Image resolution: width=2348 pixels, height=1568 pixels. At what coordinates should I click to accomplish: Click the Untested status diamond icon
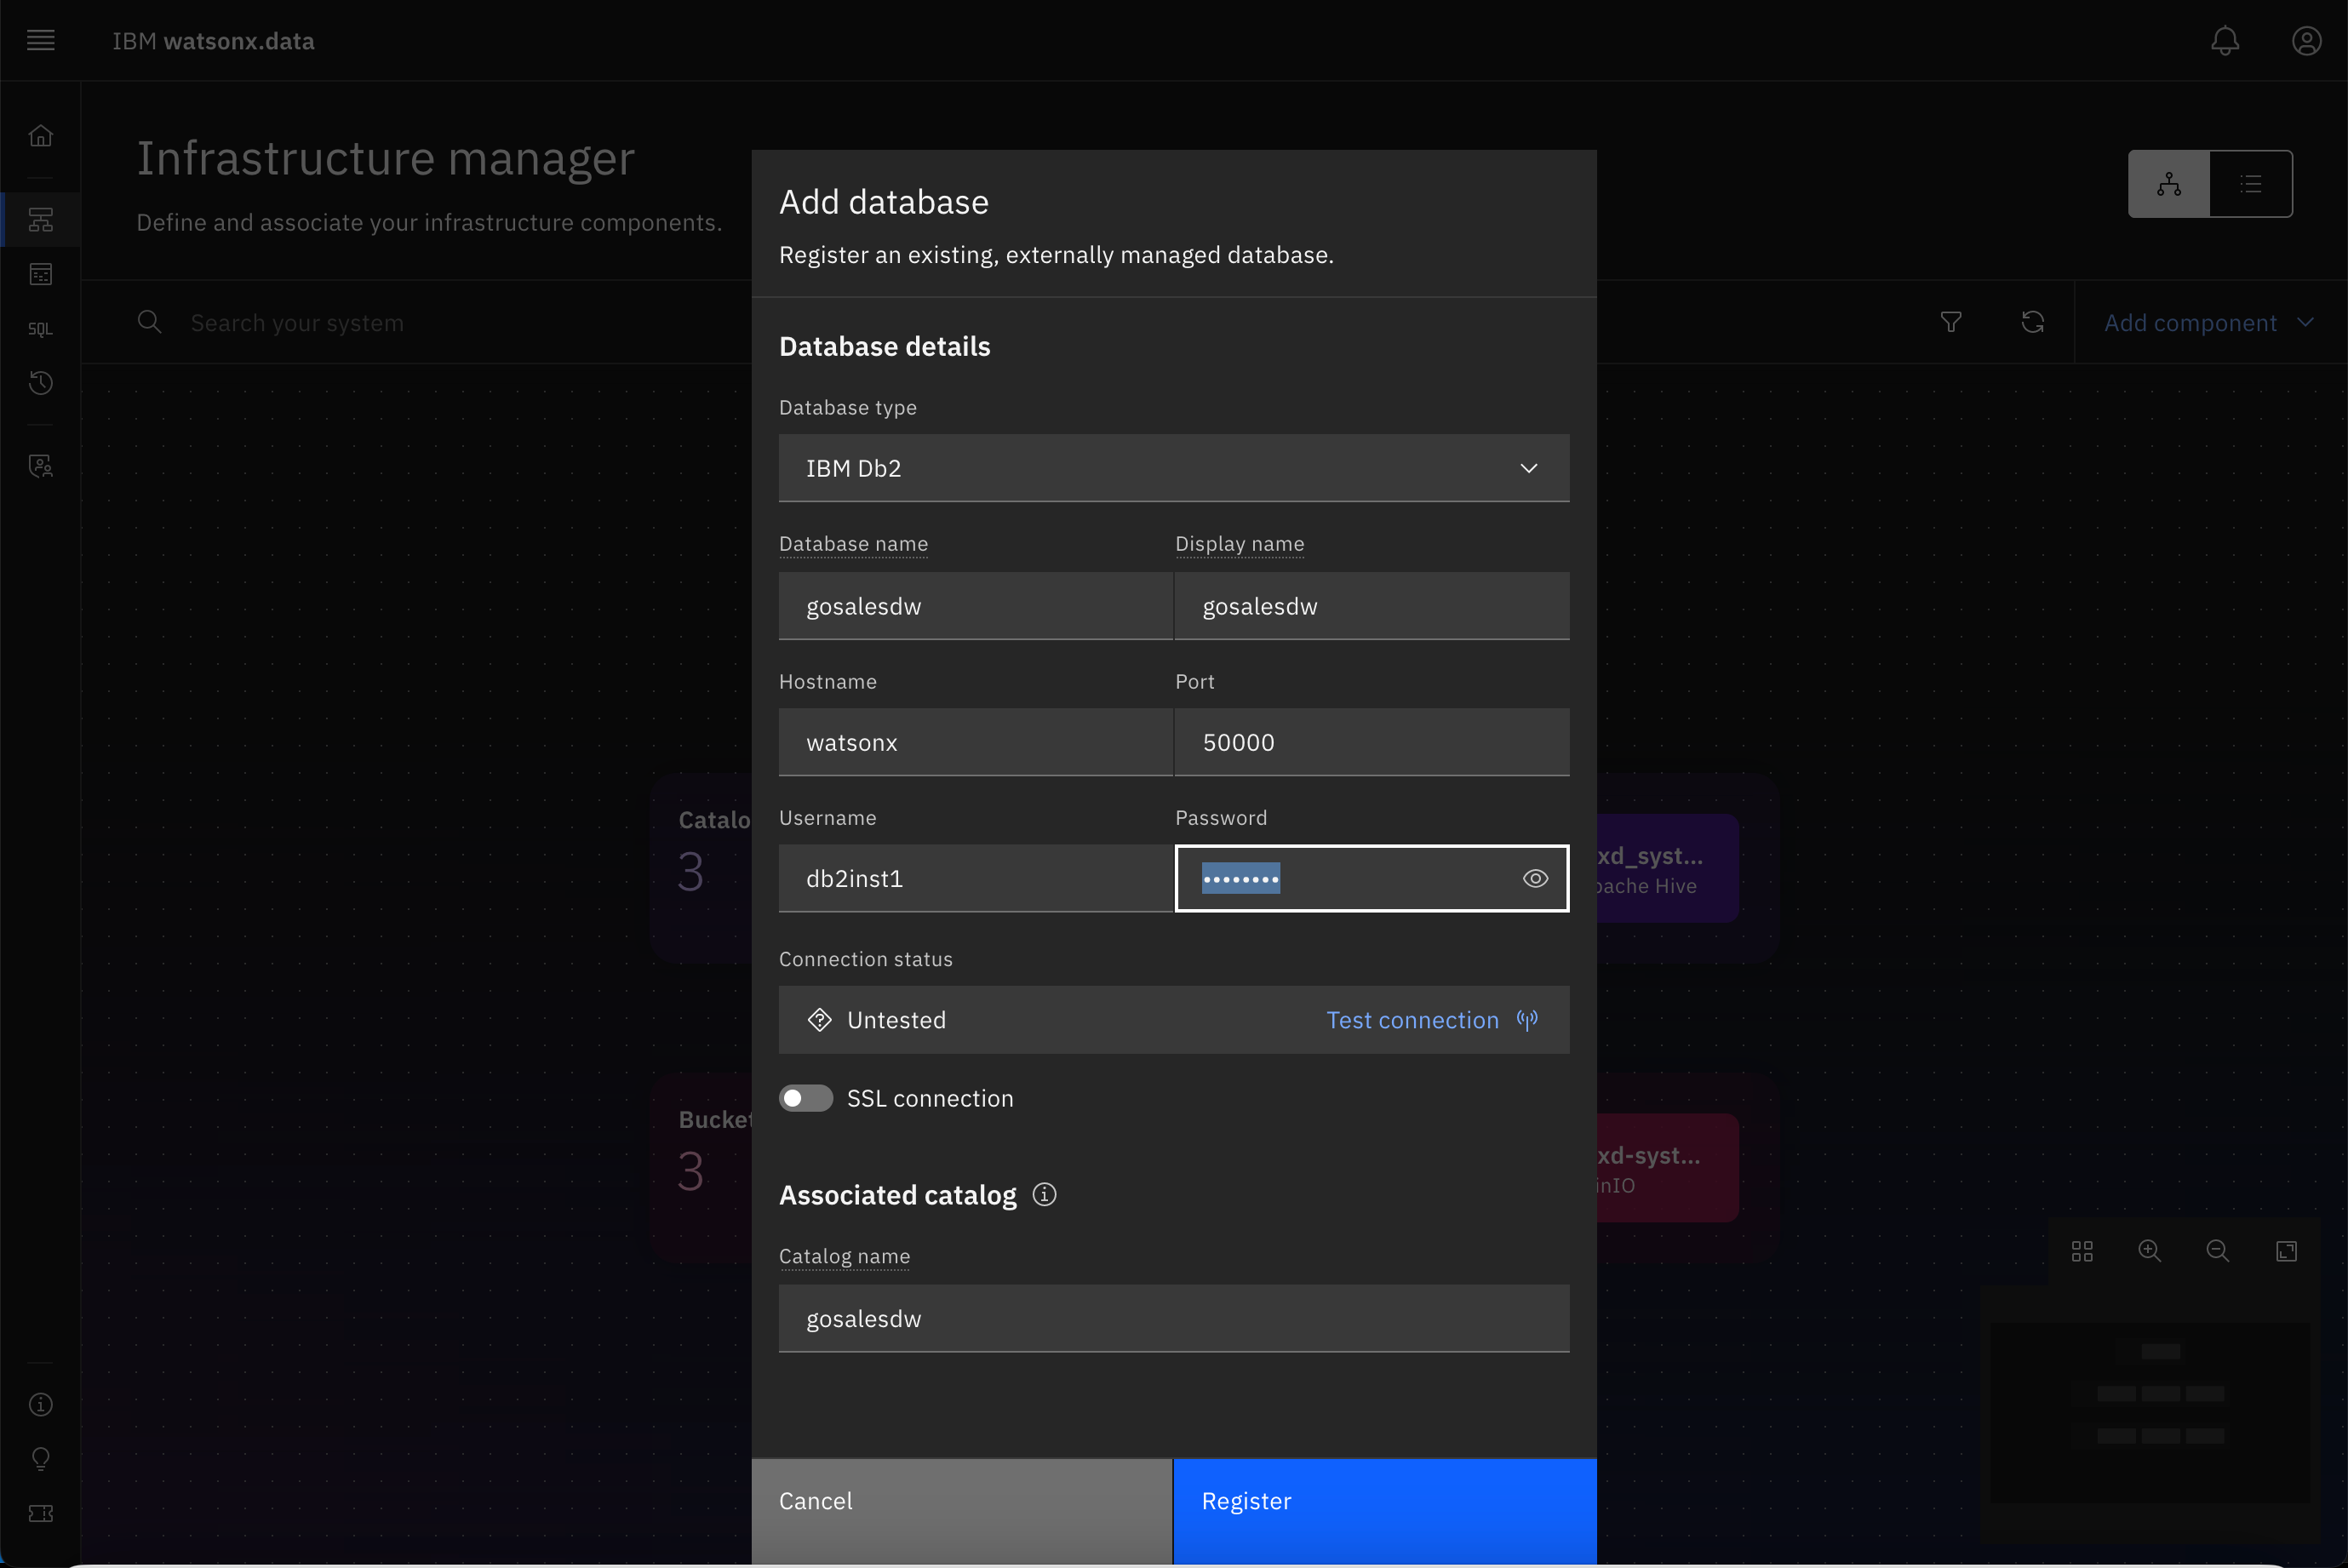(820, 1020)
